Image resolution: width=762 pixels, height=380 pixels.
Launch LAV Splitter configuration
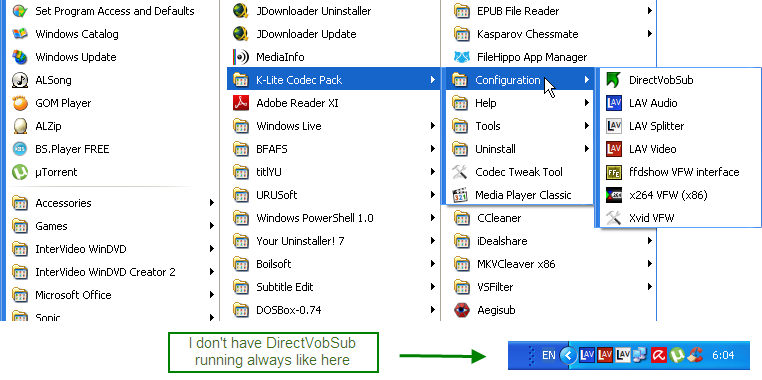tap(680, 126)
